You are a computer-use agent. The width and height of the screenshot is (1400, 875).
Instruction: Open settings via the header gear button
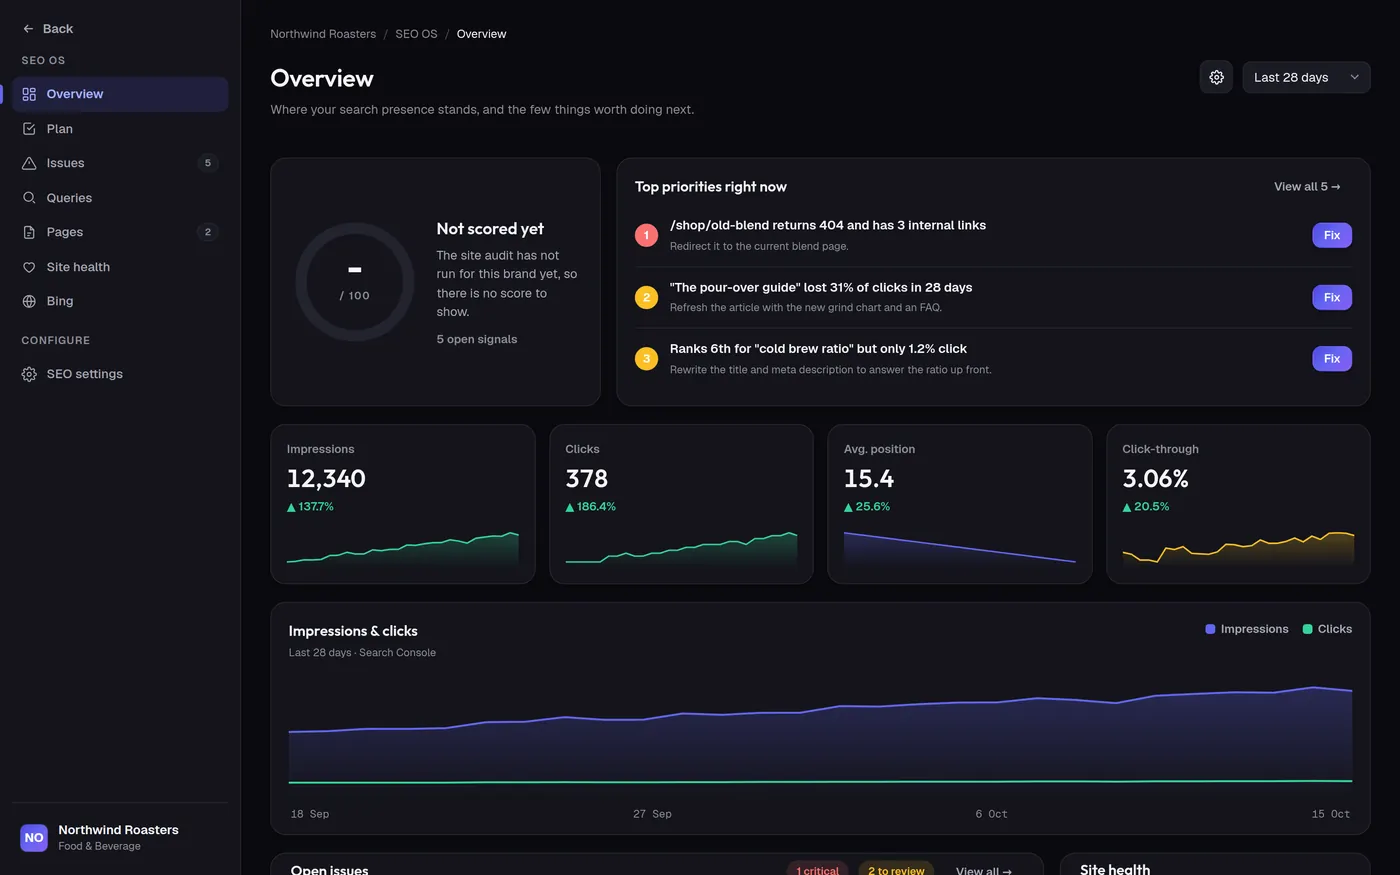(x=1216, y=77)
